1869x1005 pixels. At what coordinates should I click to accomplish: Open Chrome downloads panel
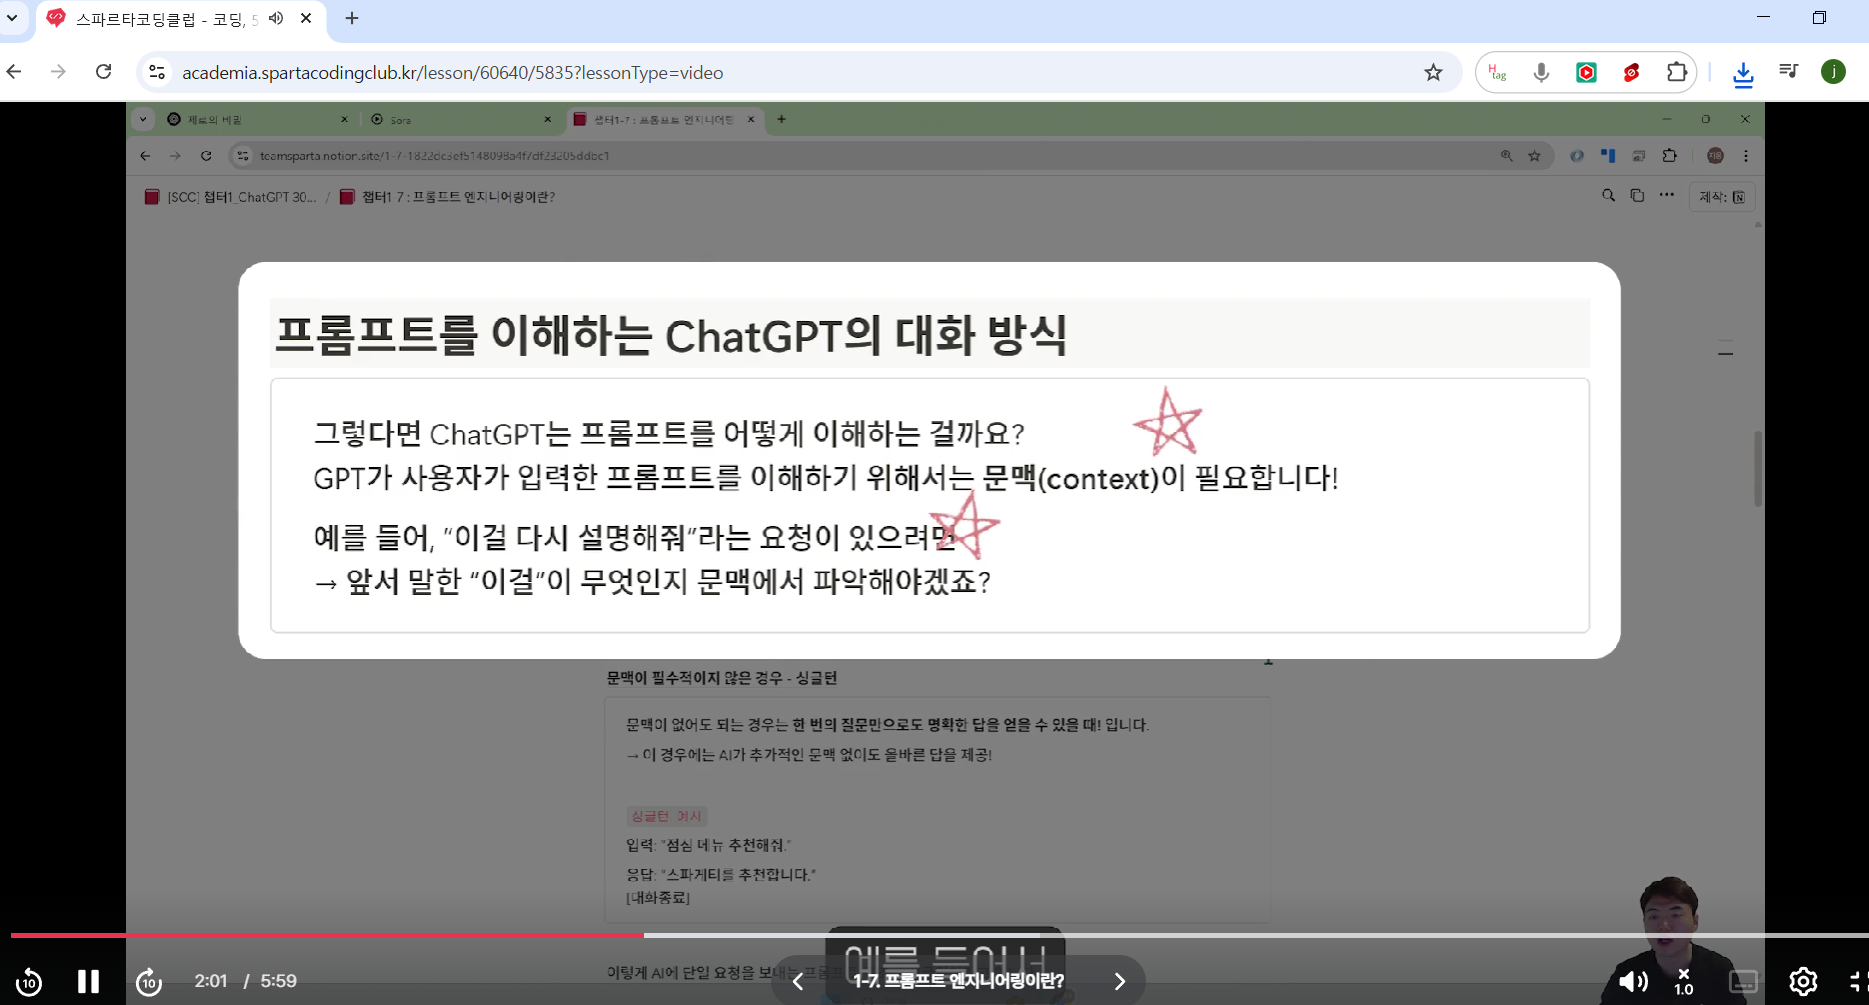pos(1743,73)
